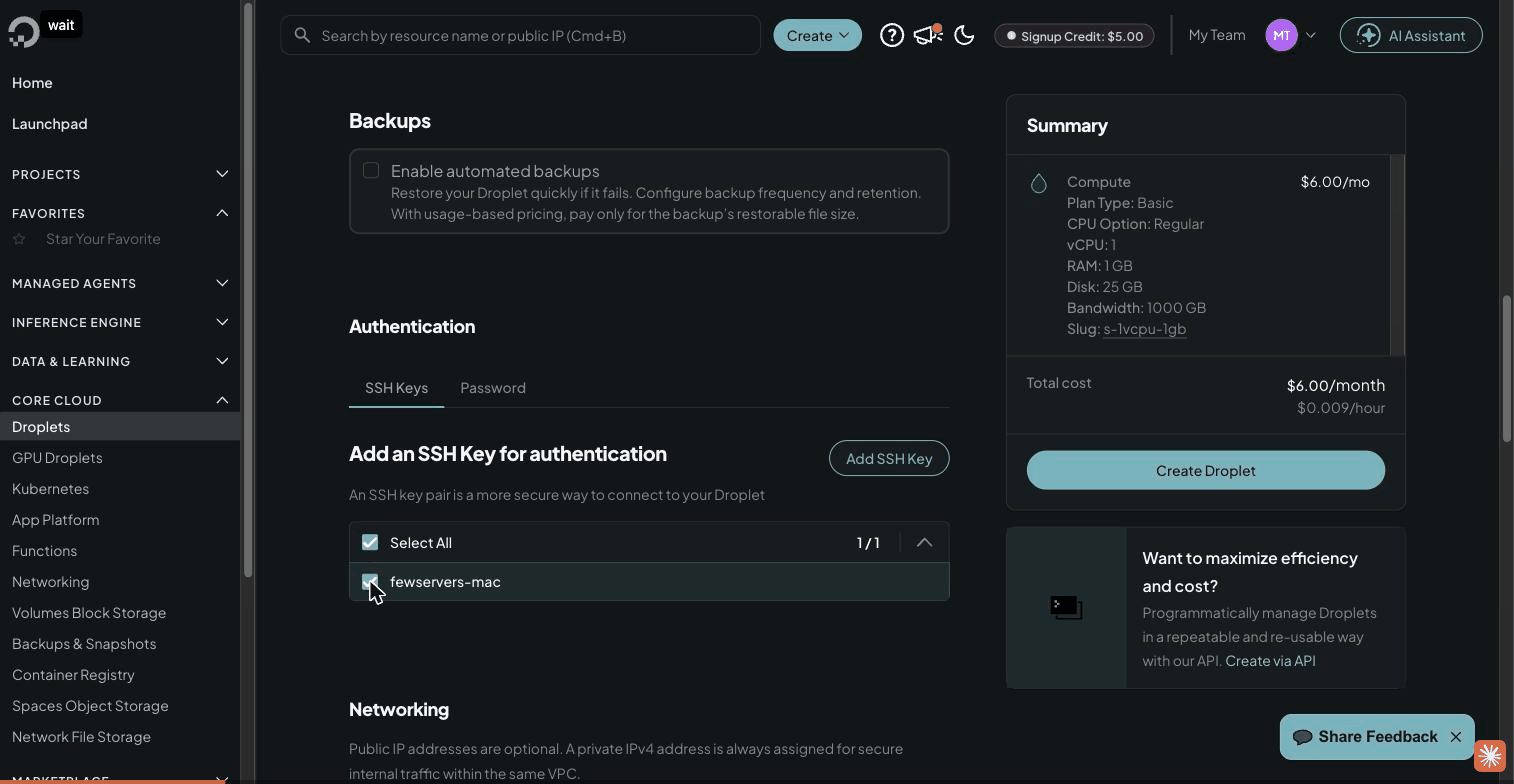Click the star icon beside Star Your Favorite
Image resolution: width=1514 pixels, height=784 pixels.
[x=19, y=239]
